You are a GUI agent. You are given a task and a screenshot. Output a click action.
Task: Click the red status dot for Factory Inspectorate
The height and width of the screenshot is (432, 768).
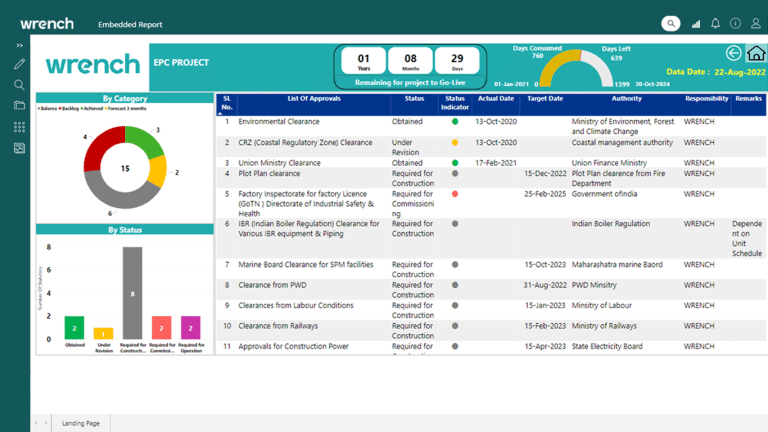(455, 194)
